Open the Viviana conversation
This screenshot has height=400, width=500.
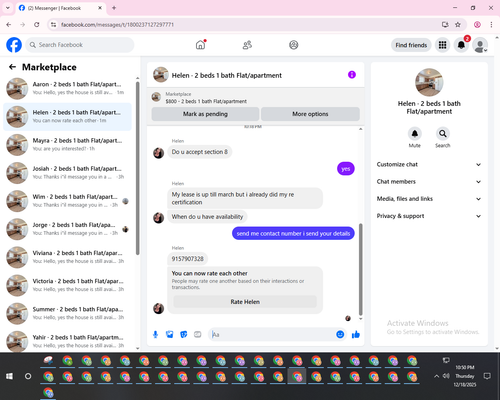67,257
